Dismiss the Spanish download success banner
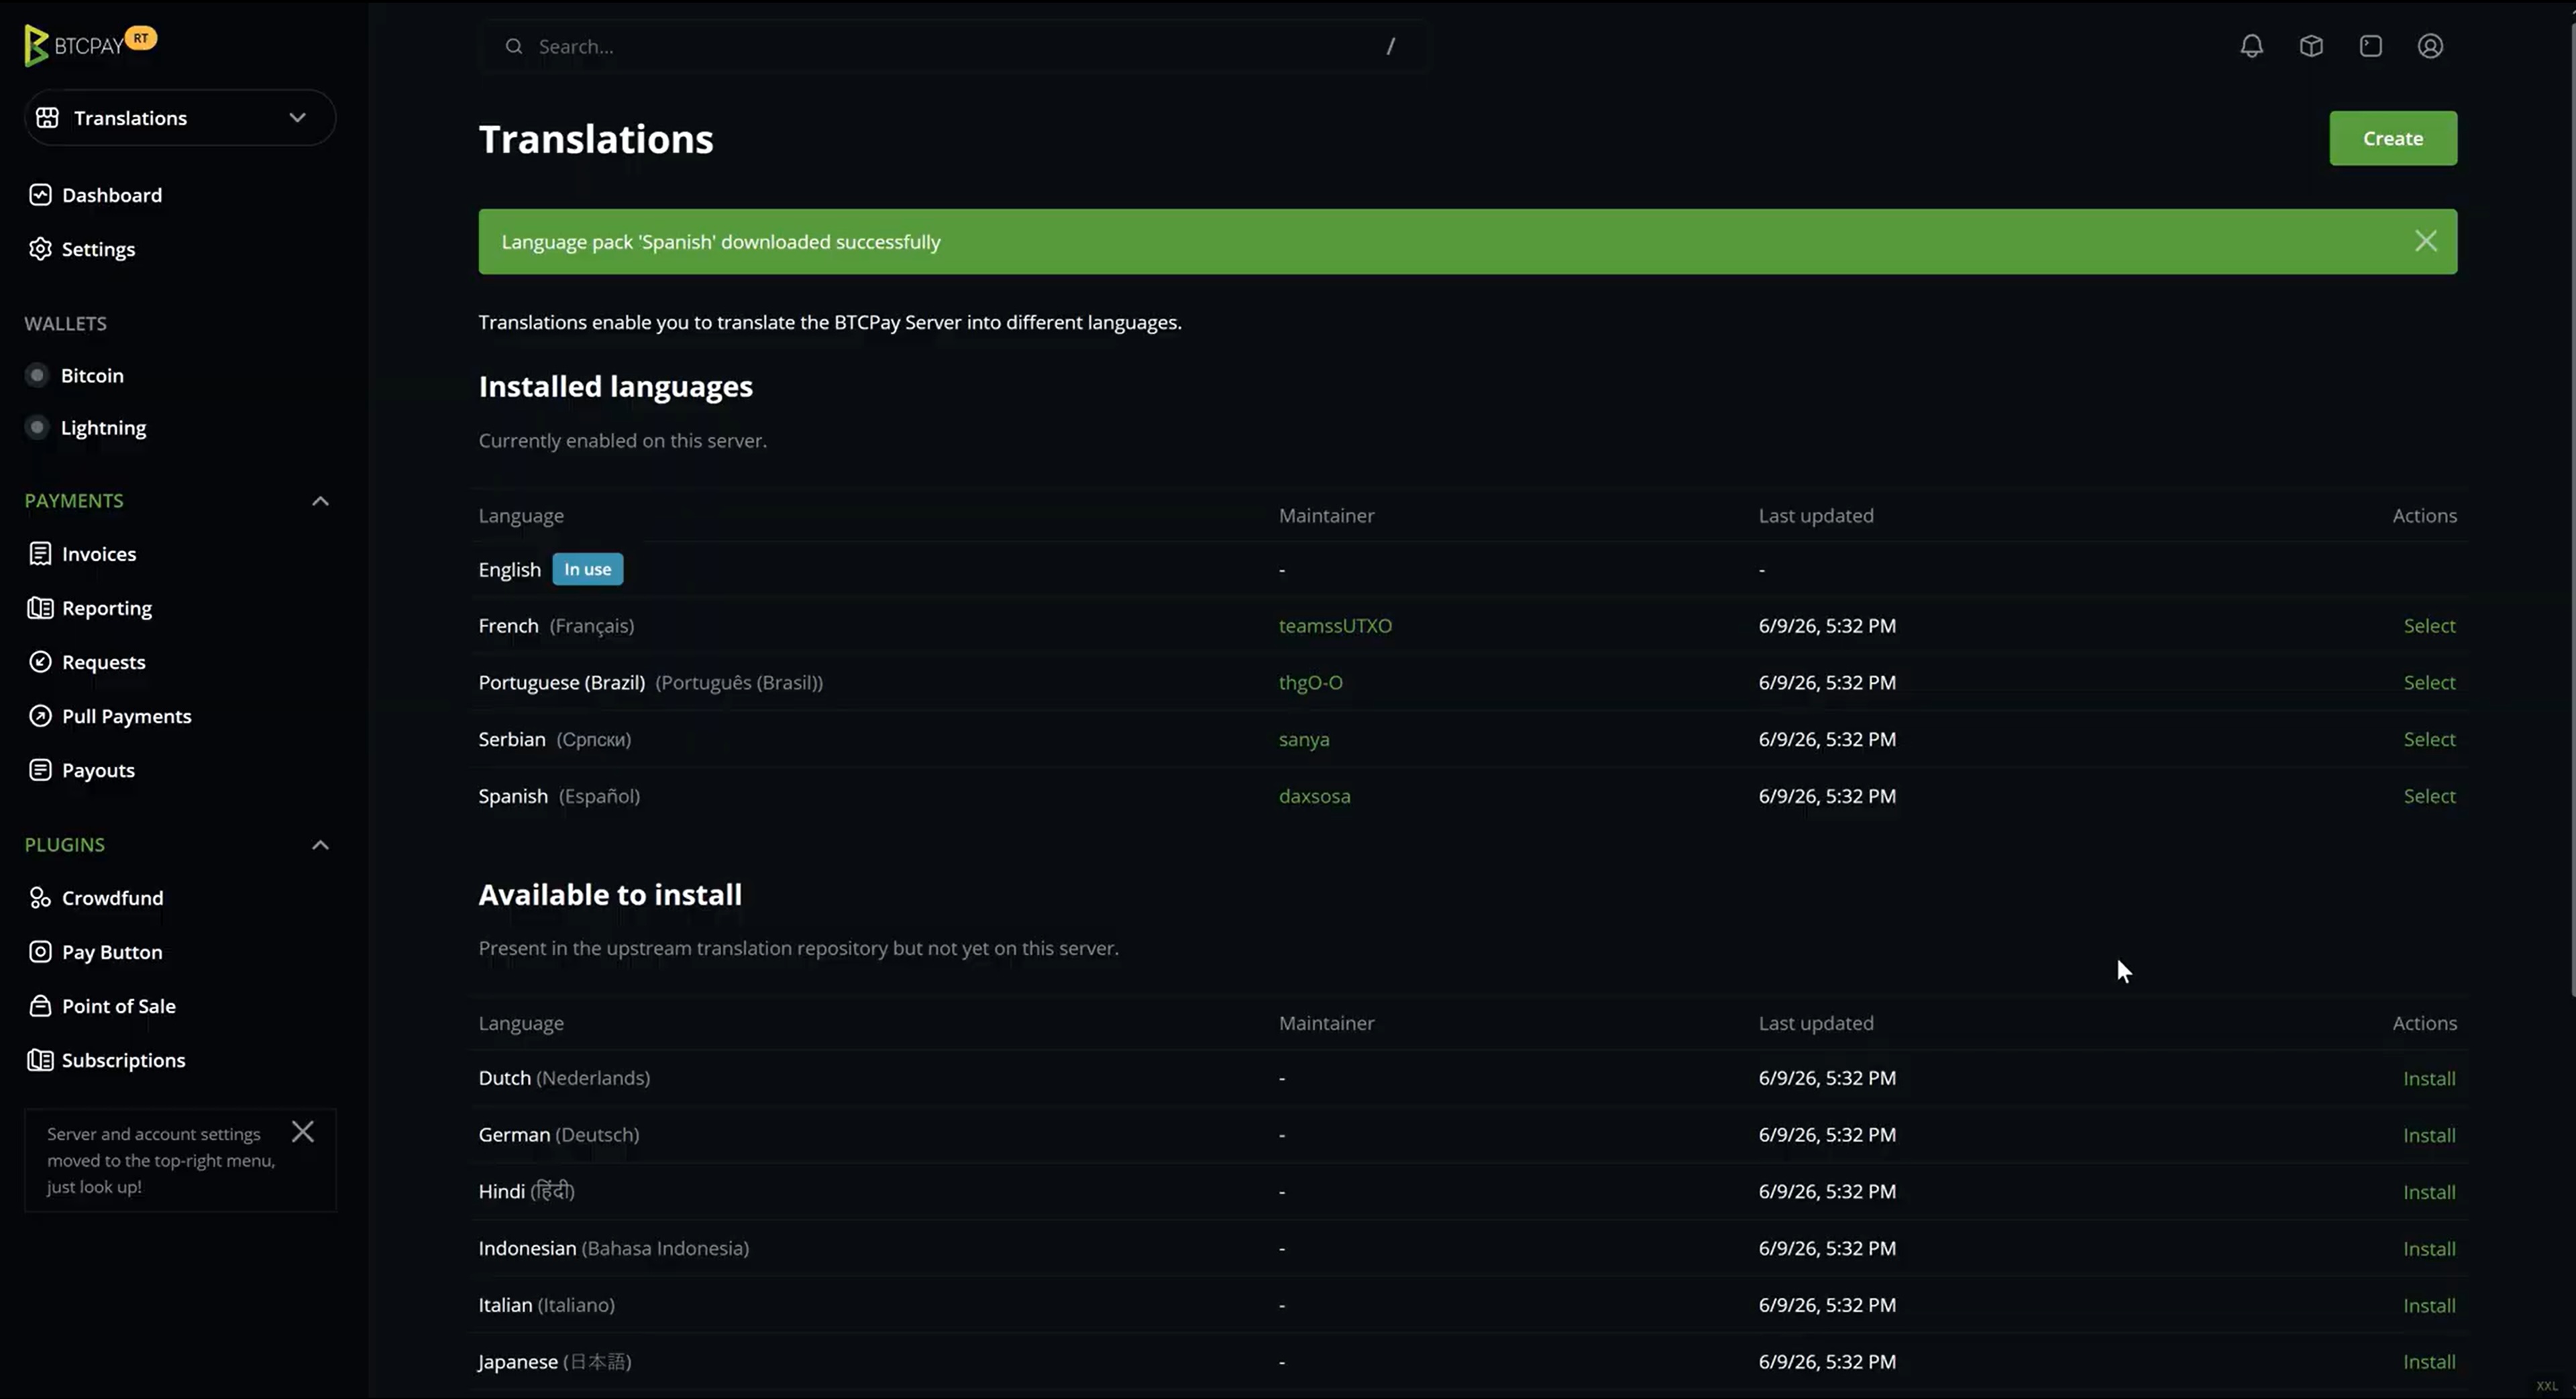This screenshot has width=2576, height=1399. pos(2425,241)
